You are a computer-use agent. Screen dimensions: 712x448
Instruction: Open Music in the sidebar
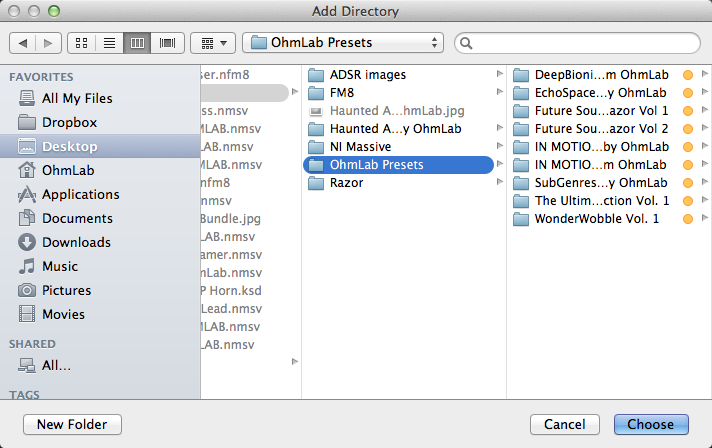click(100, 266)
